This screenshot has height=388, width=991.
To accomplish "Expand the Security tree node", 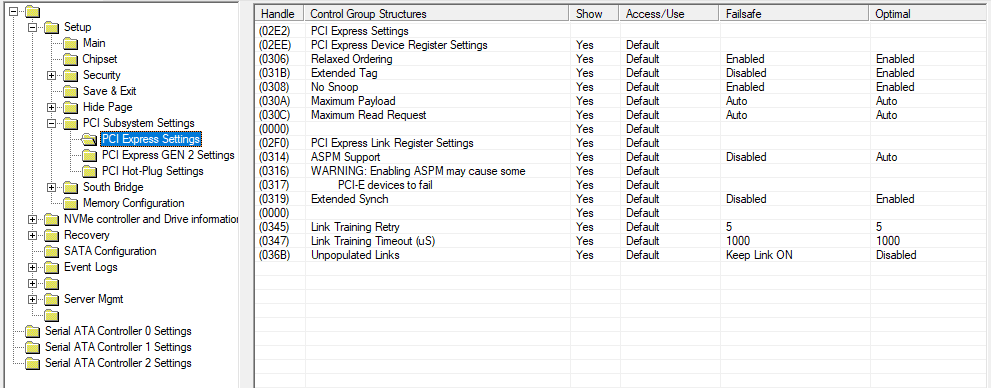I will click(52, 76).
